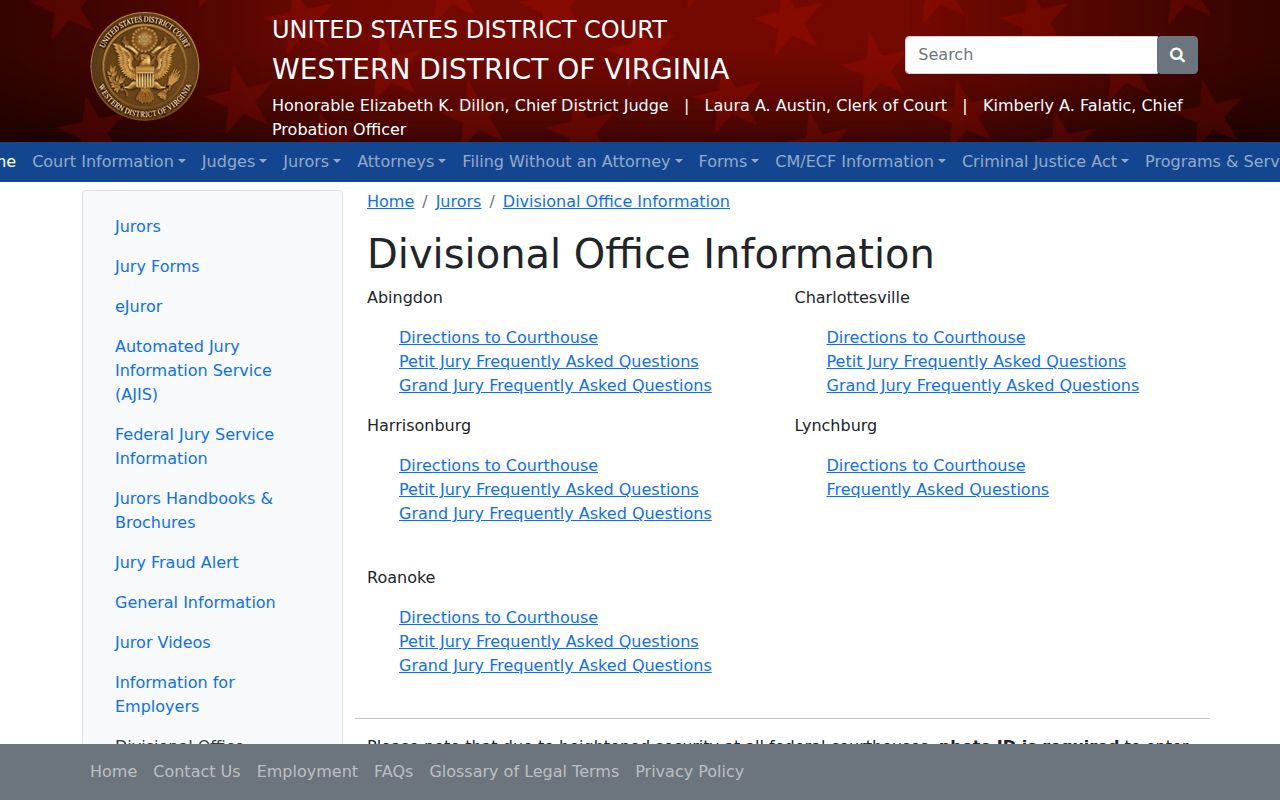Click the court seal logo

click(145, 67)
